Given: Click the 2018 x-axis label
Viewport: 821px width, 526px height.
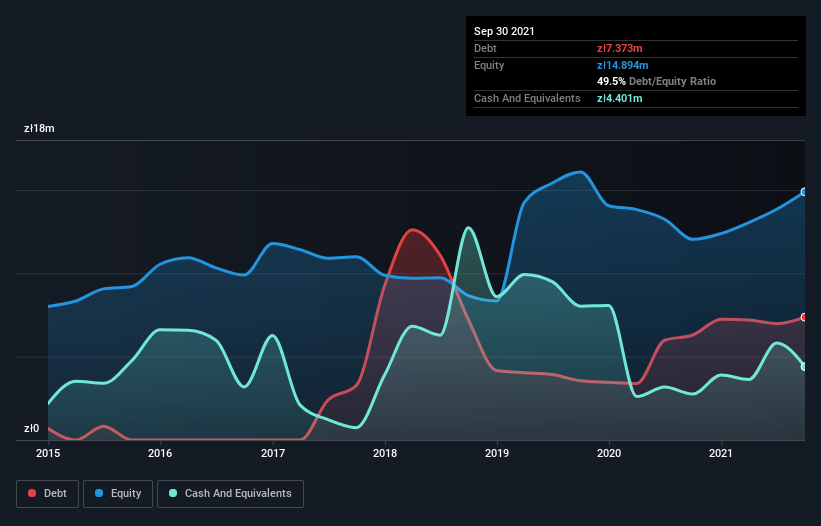Looking at the screenshot, I should [x=385, y=453].
